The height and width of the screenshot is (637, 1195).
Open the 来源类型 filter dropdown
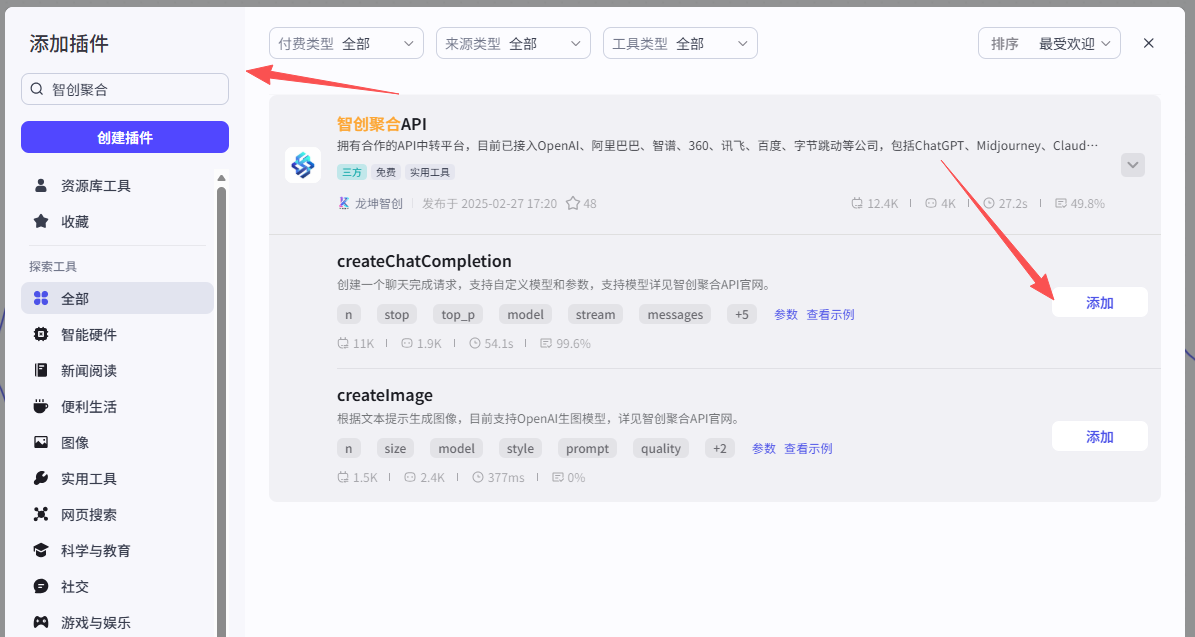[513, 43]
